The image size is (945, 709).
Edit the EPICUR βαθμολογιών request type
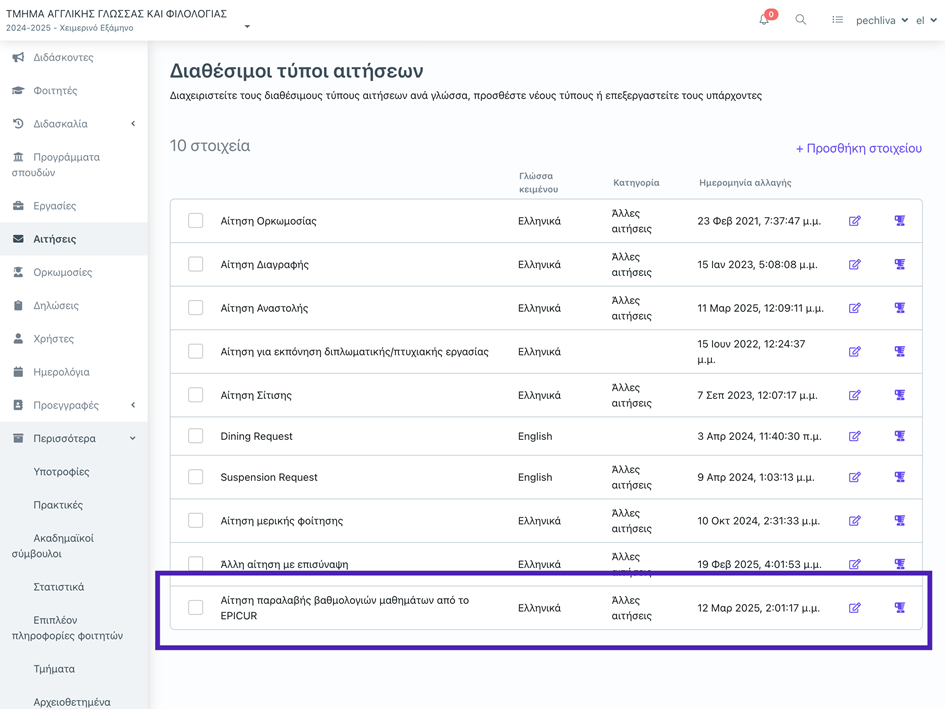pyautogui.click(x=855, y=608)
